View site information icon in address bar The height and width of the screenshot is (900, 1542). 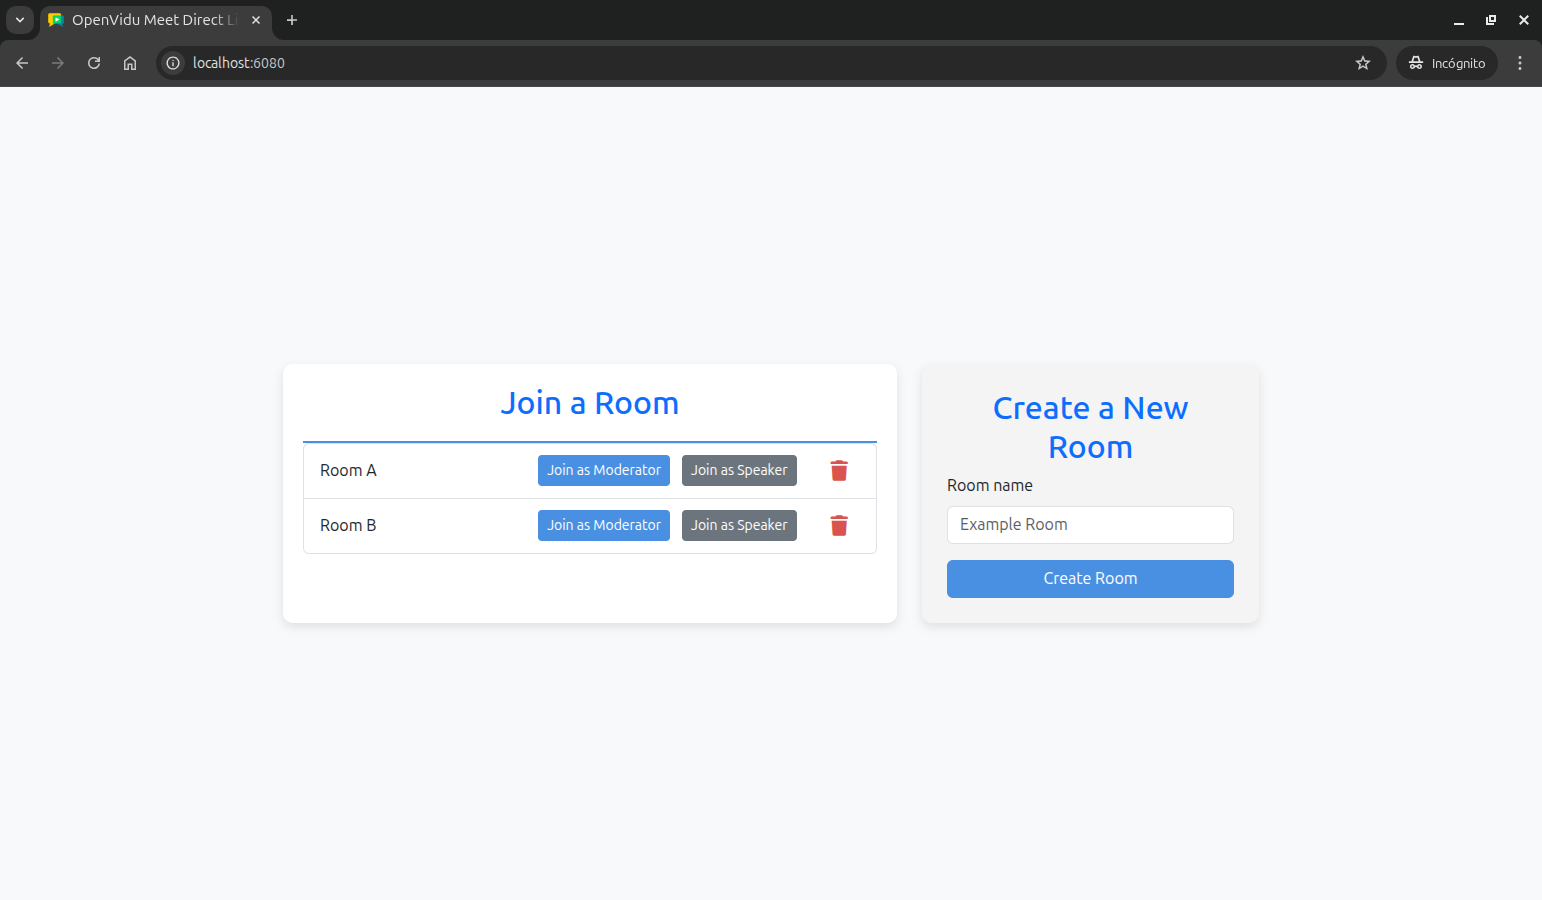[x=173, y=63]
